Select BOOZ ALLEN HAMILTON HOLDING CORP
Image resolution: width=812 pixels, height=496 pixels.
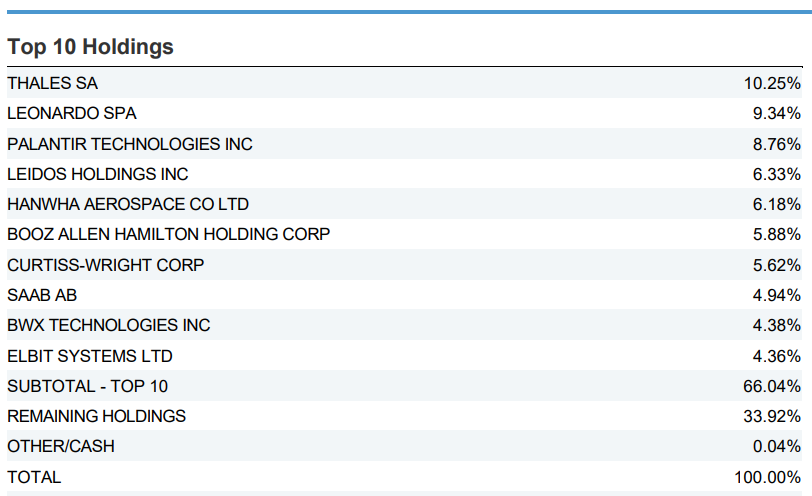[x=169, y=235]
